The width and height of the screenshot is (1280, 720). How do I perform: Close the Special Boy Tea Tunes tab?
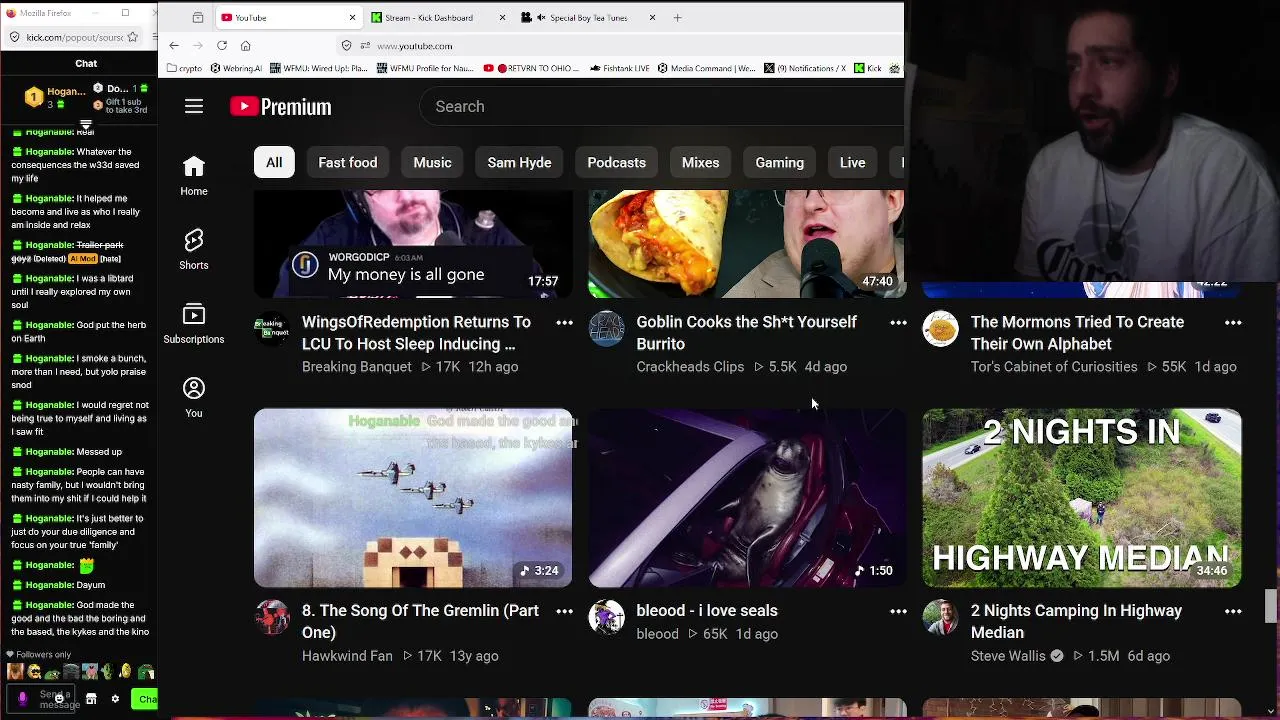(652, 17)
